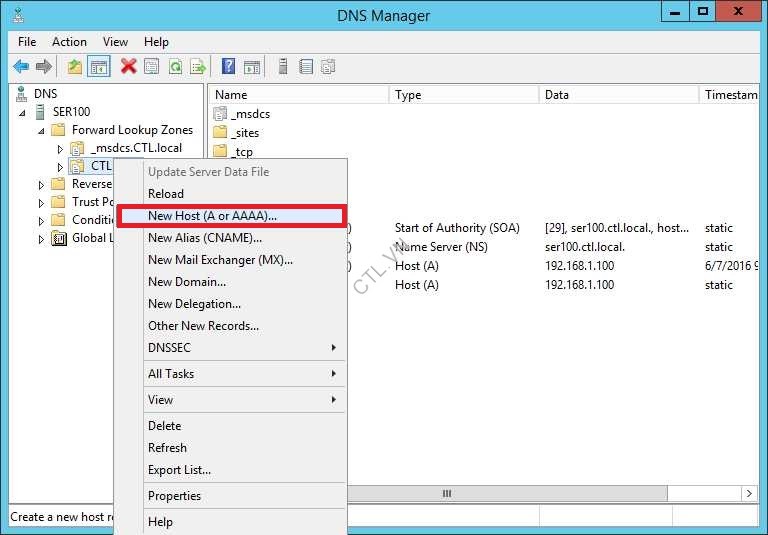Click Delete in the context menu
This screenshot has width=768, height=535.
(x=231, y=426)
